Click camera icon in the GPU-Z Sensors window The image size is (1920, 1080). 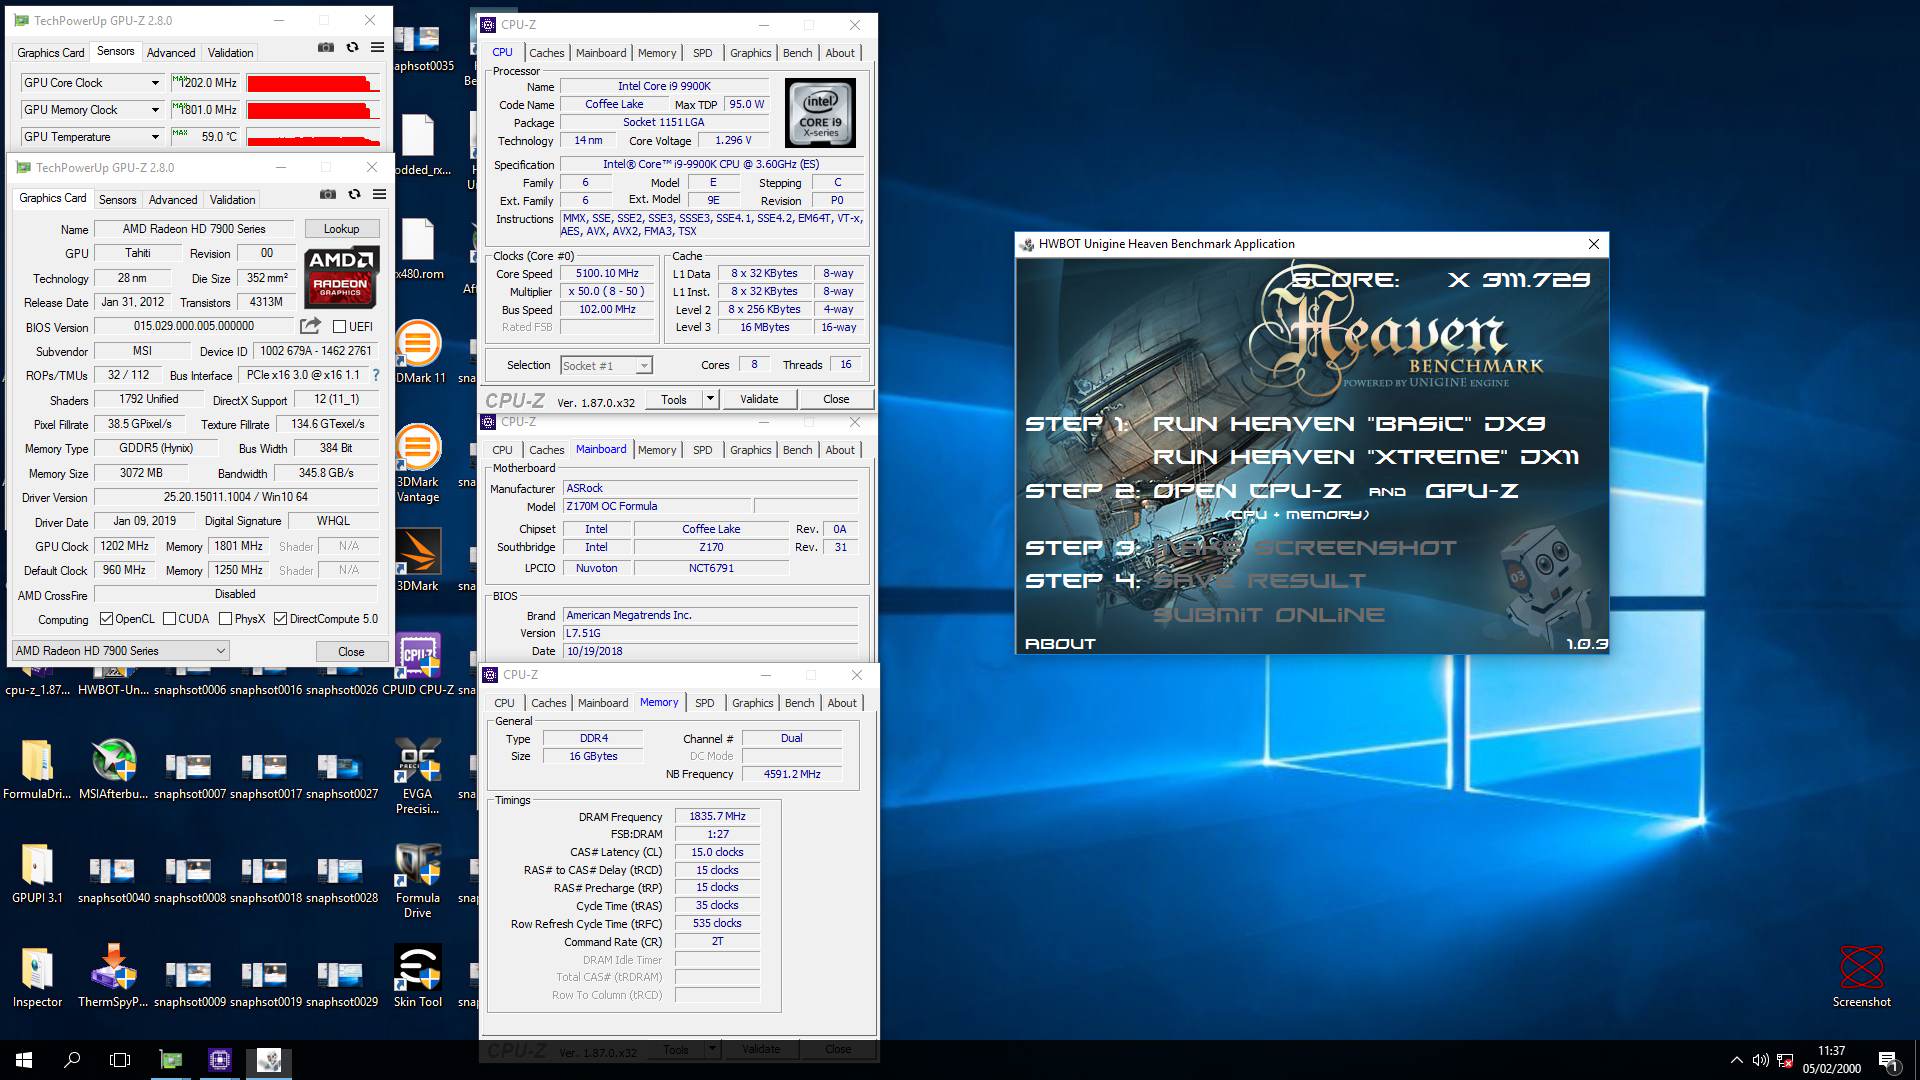point(326,47)
